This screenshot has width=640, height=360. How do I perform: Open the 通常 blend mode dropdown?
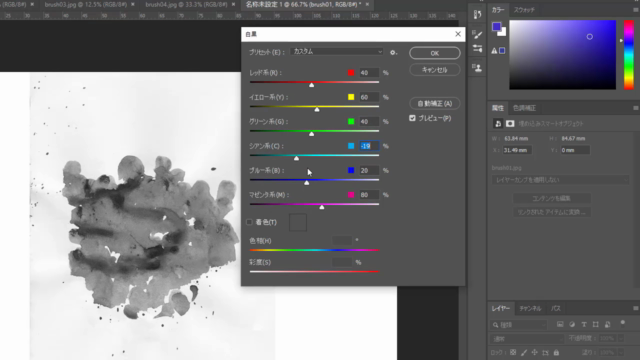click(527, 339)
